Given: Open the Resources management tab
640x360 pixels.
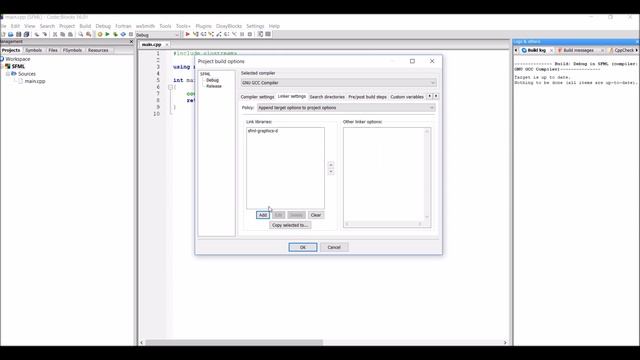Looking at the screenshot, I should (98, 50).
